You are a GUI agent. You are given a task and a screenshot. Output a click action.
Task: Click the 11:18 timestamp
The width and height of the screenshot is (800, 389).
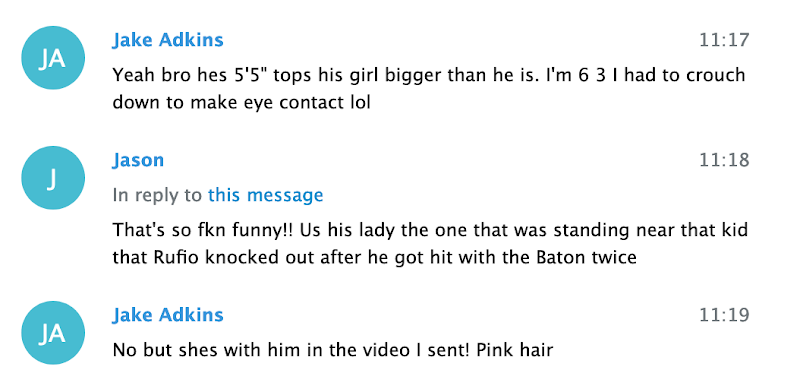724,160
